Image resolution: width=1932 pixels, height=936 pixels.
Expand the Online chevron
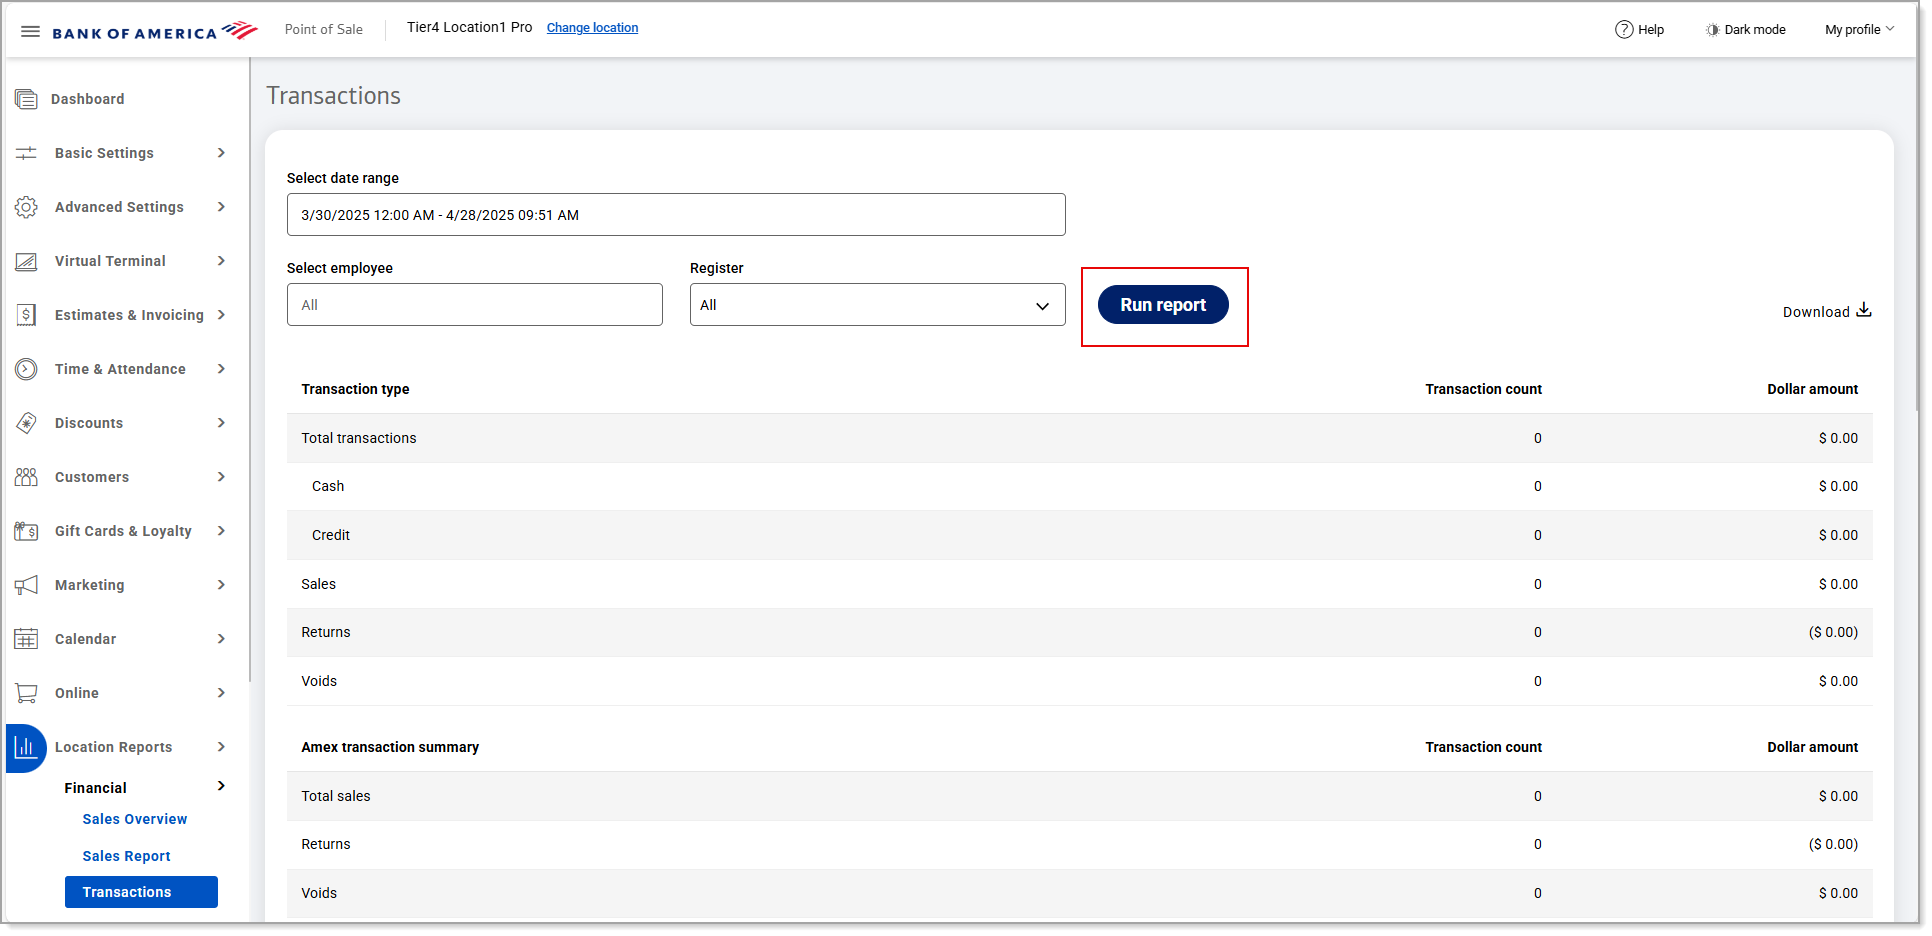pyautogui.click(x=221, y=693)
